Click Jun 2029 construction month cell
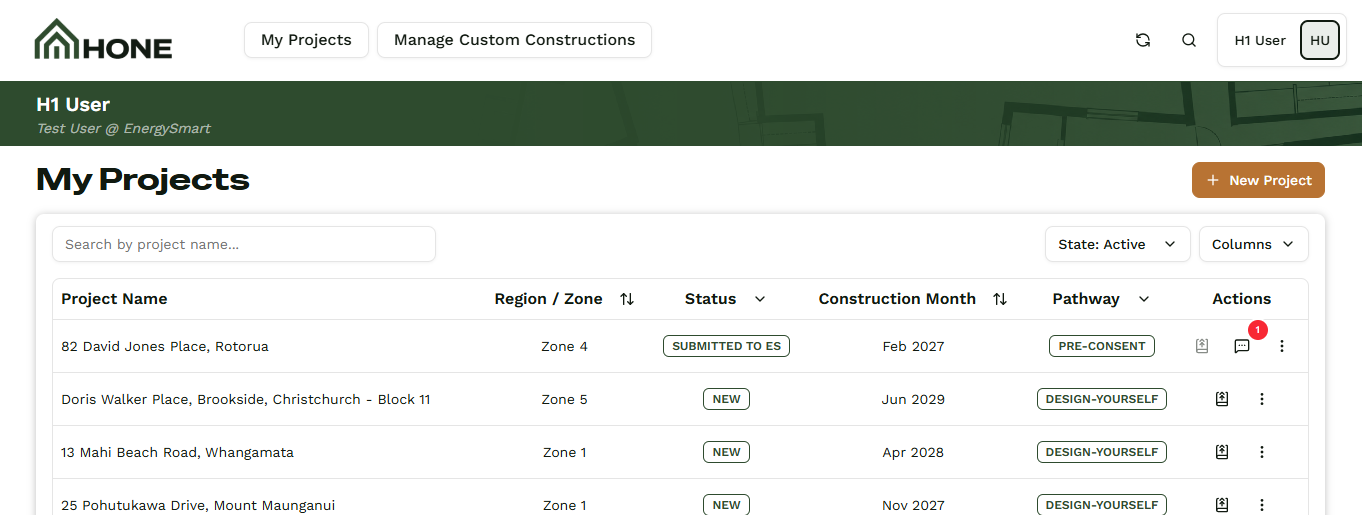Viewport: 1362px width, 515px height. 913,399
